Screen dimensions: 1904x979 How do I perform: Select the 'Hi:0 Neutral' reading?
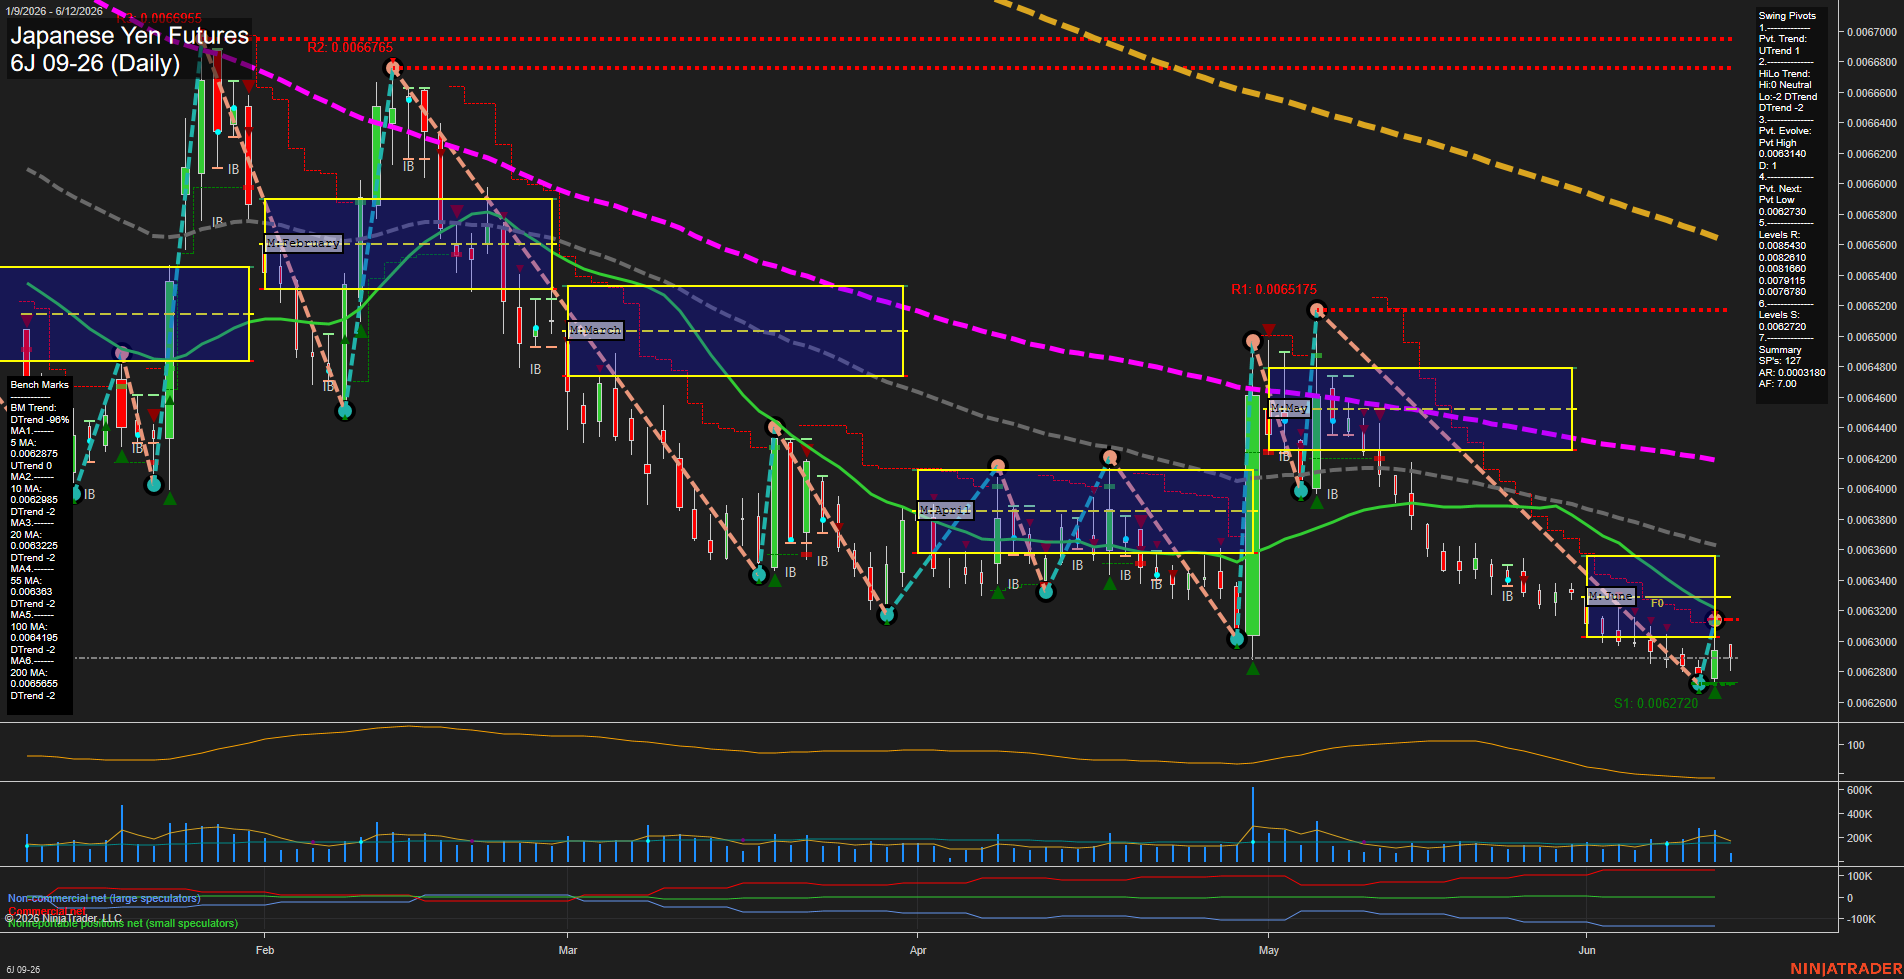coord(1785,85)
